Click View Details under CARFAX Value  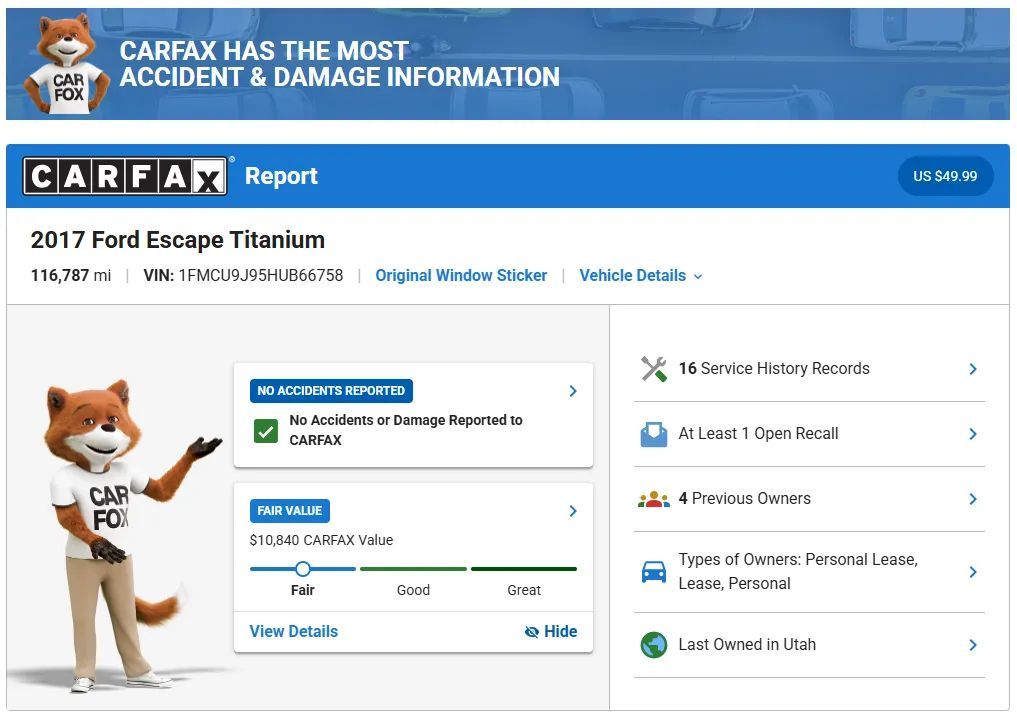pos(294,632)
